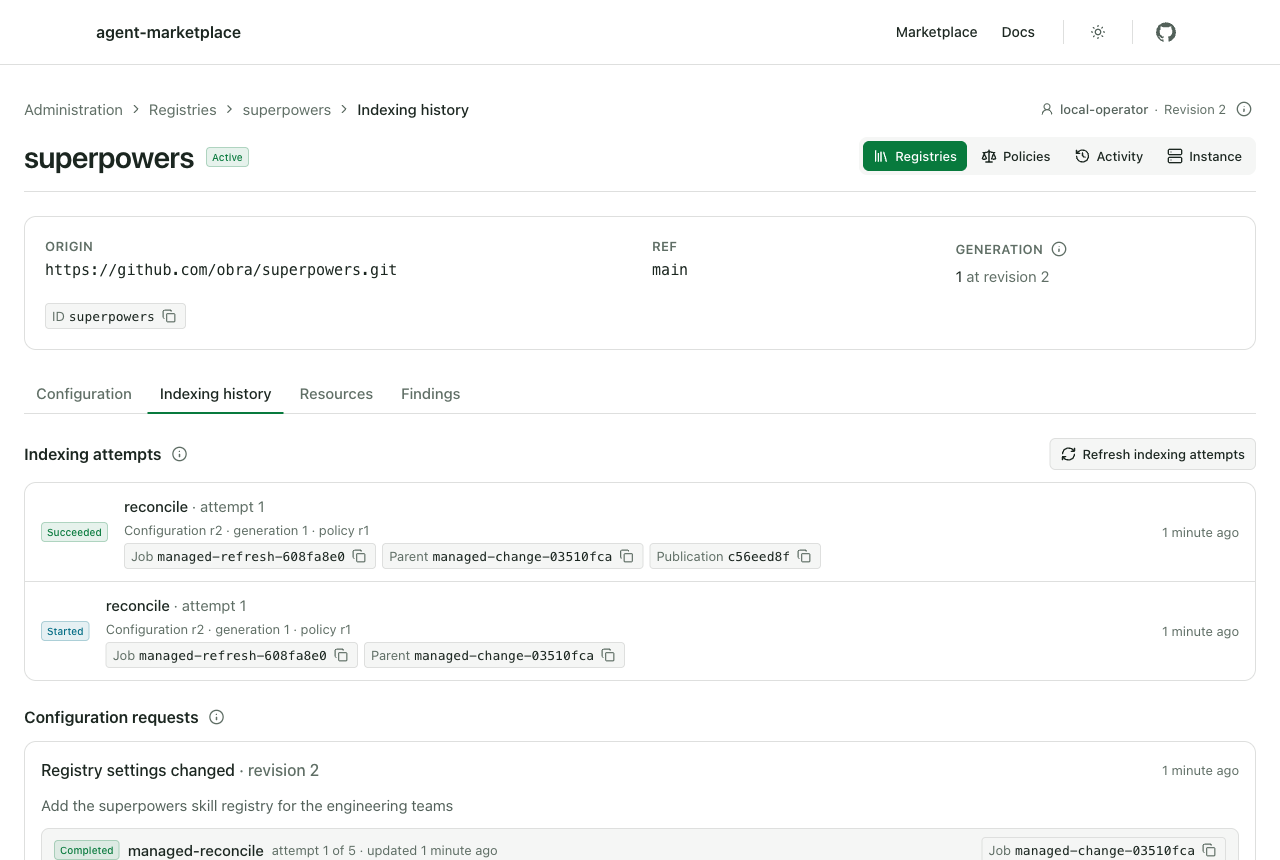Open the Policies section
The height and width of the screenshot is (860, 1280).
coord(1016,156)
